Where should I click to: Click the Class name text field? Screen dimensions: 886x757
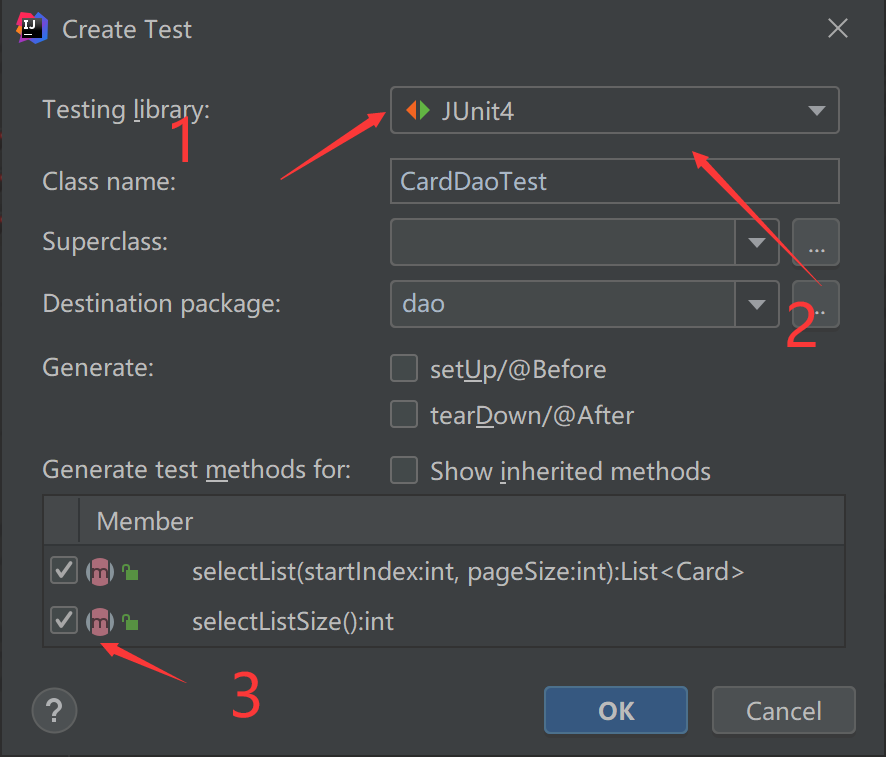614,181
